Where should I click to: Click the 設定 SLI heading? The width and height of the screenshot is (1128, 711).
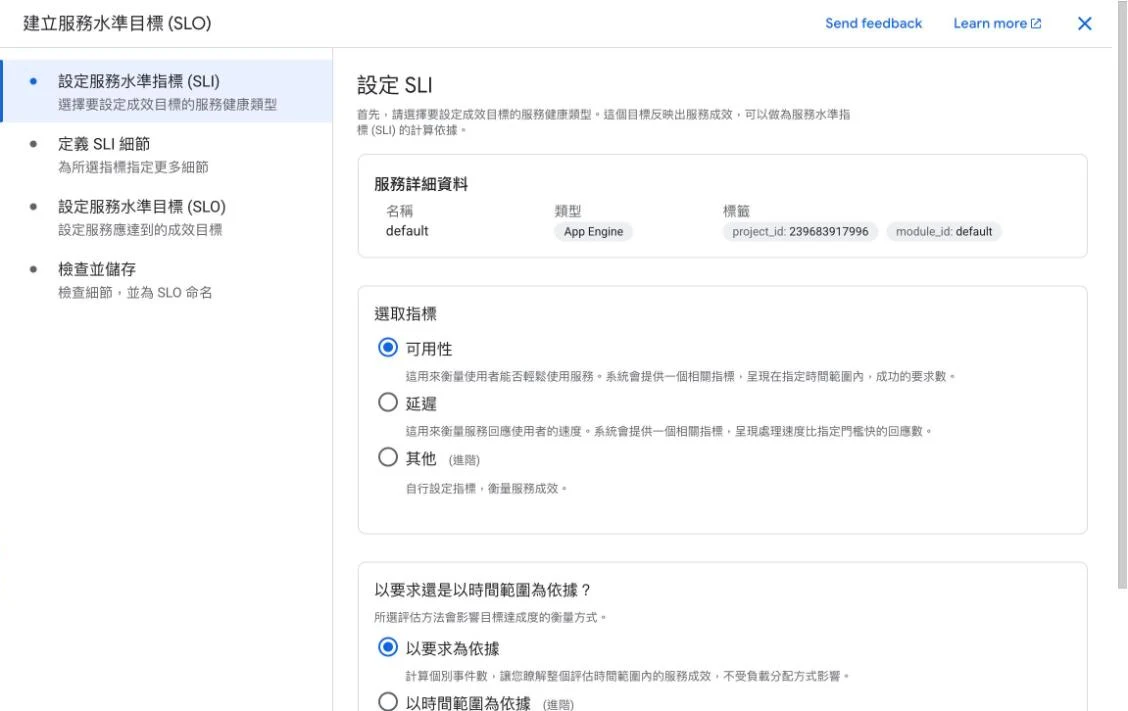coord(395,86)
